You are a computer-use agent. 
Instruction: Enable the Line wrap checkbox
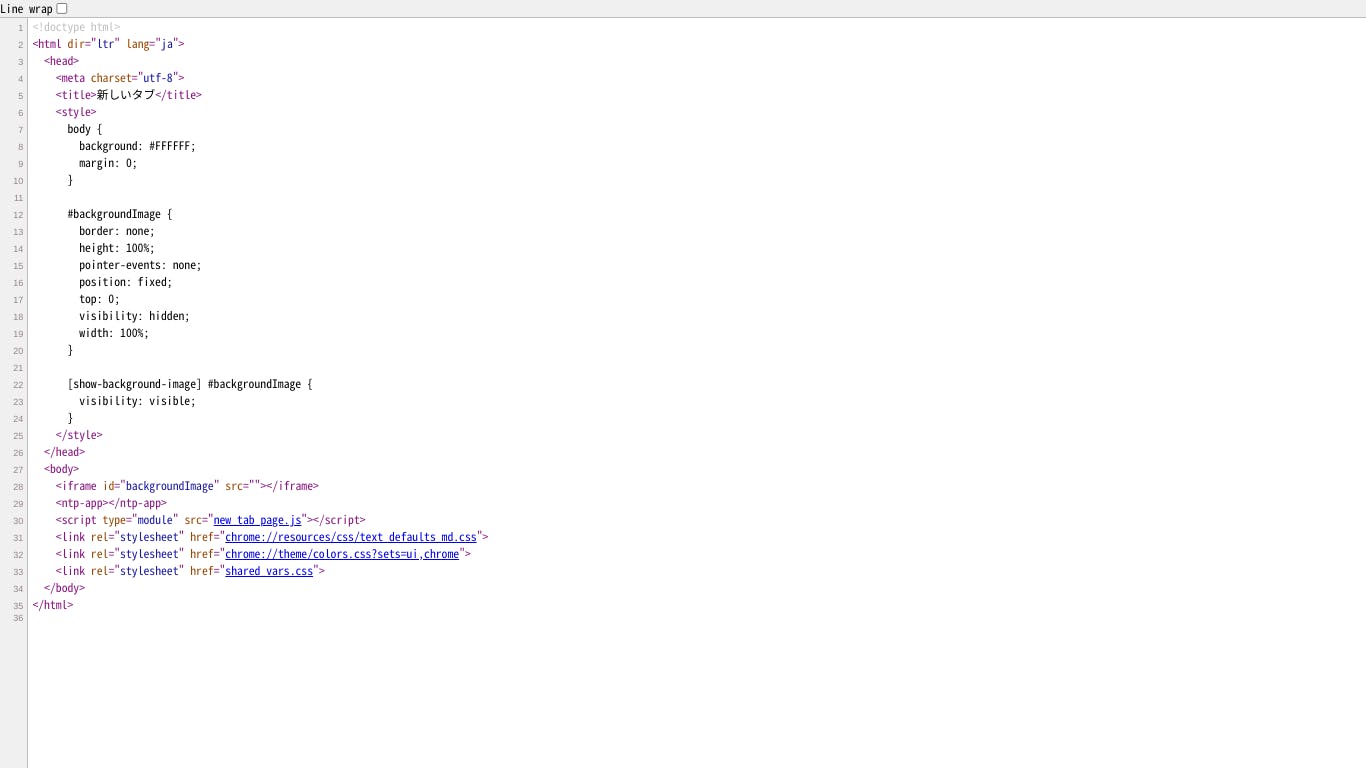pos(62,9)
